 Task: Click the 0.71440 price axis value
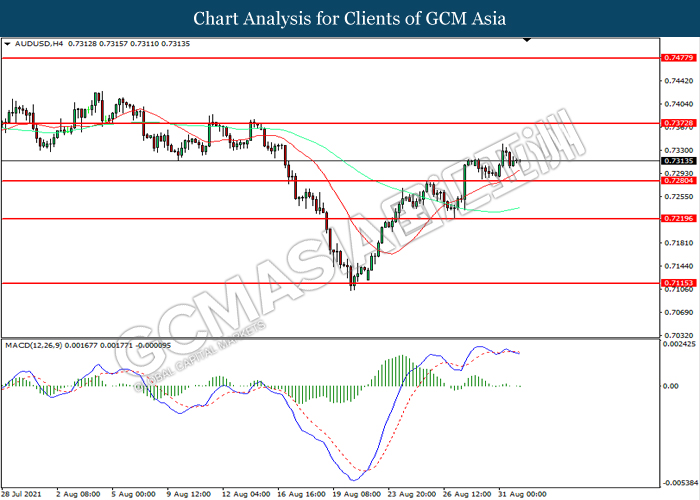(x=679, y=266)
